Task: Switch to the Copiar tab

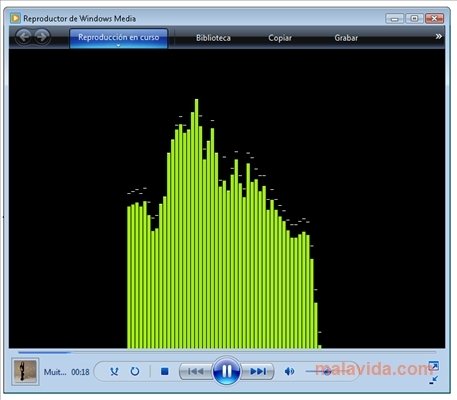Action: click(x=280, y=38)
